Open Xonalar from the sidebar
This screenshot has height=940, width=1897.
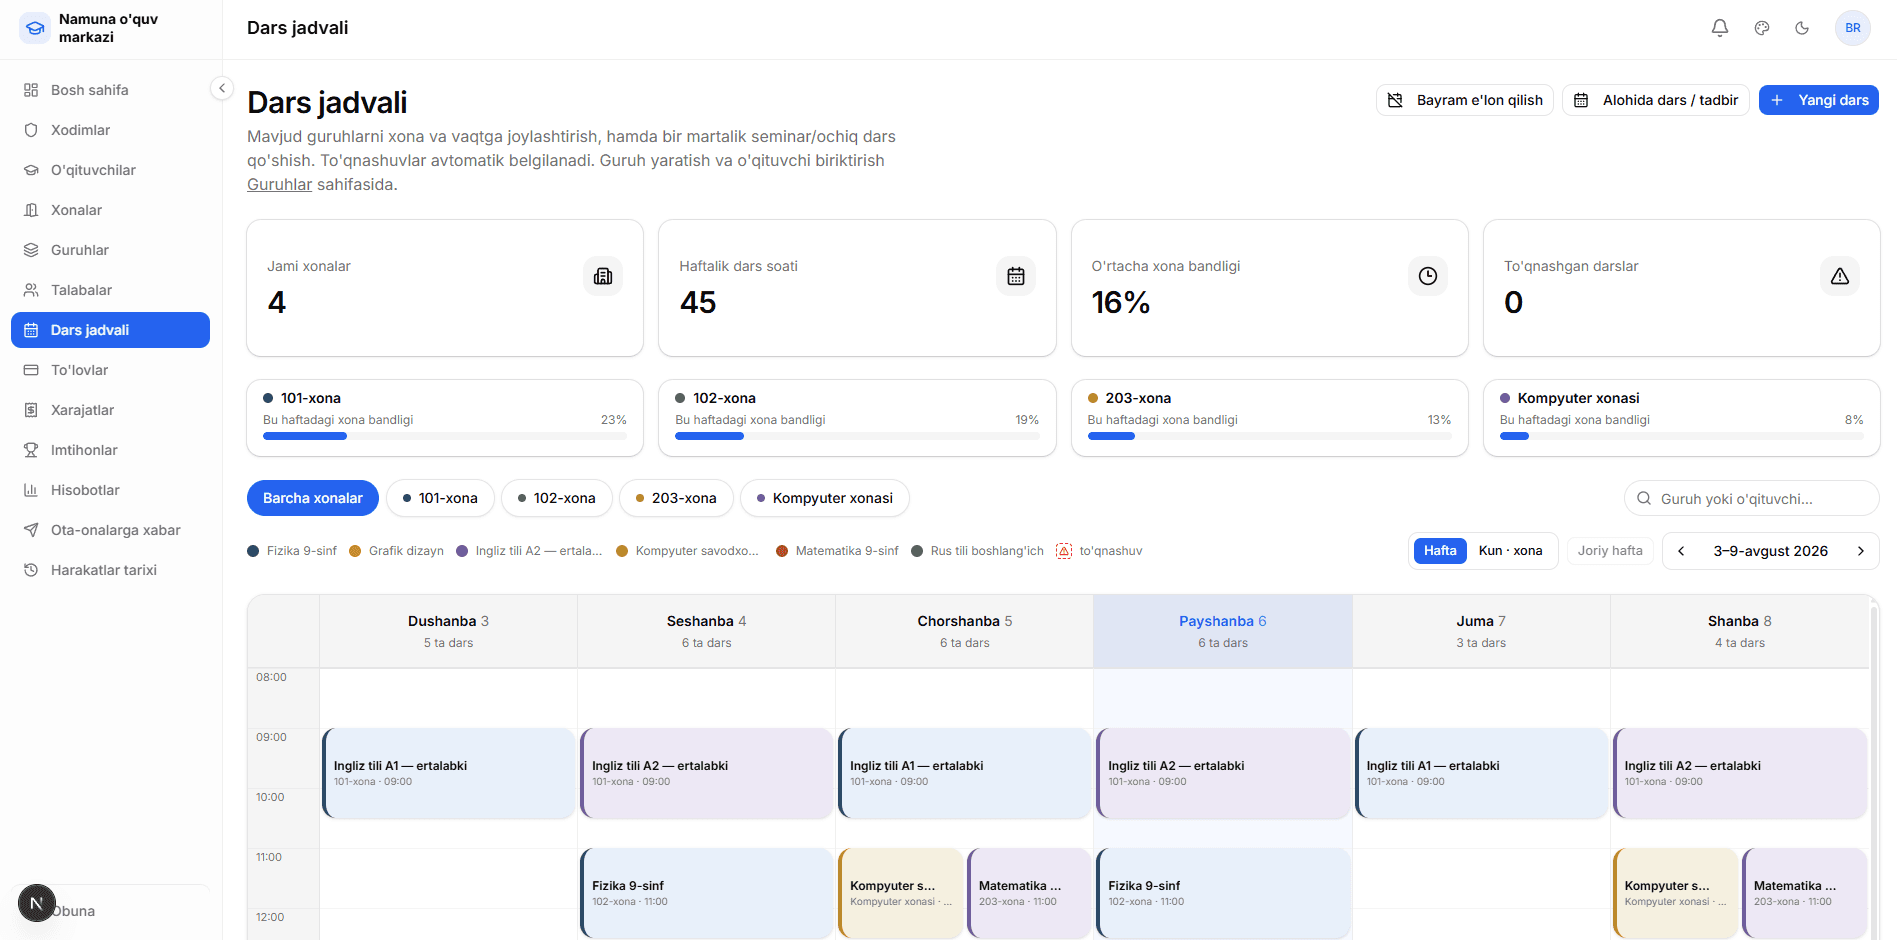pyautogui.click(x=110, y=210)
